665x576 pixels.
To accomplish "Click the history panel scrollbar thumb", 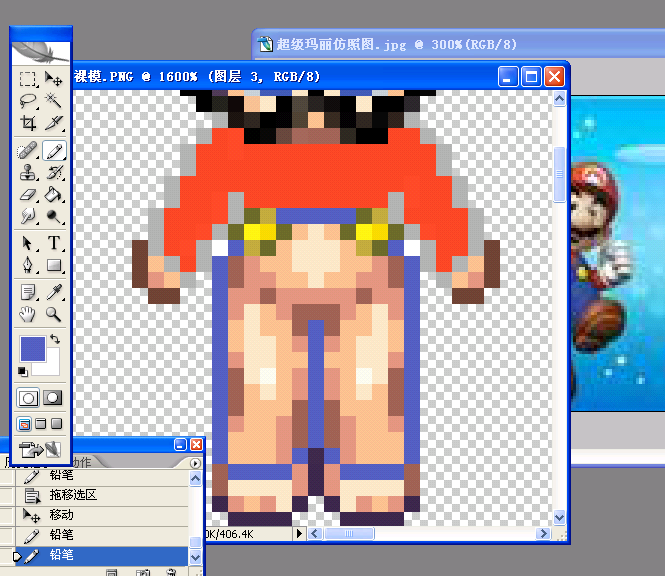I will click(x=196, y=542).
